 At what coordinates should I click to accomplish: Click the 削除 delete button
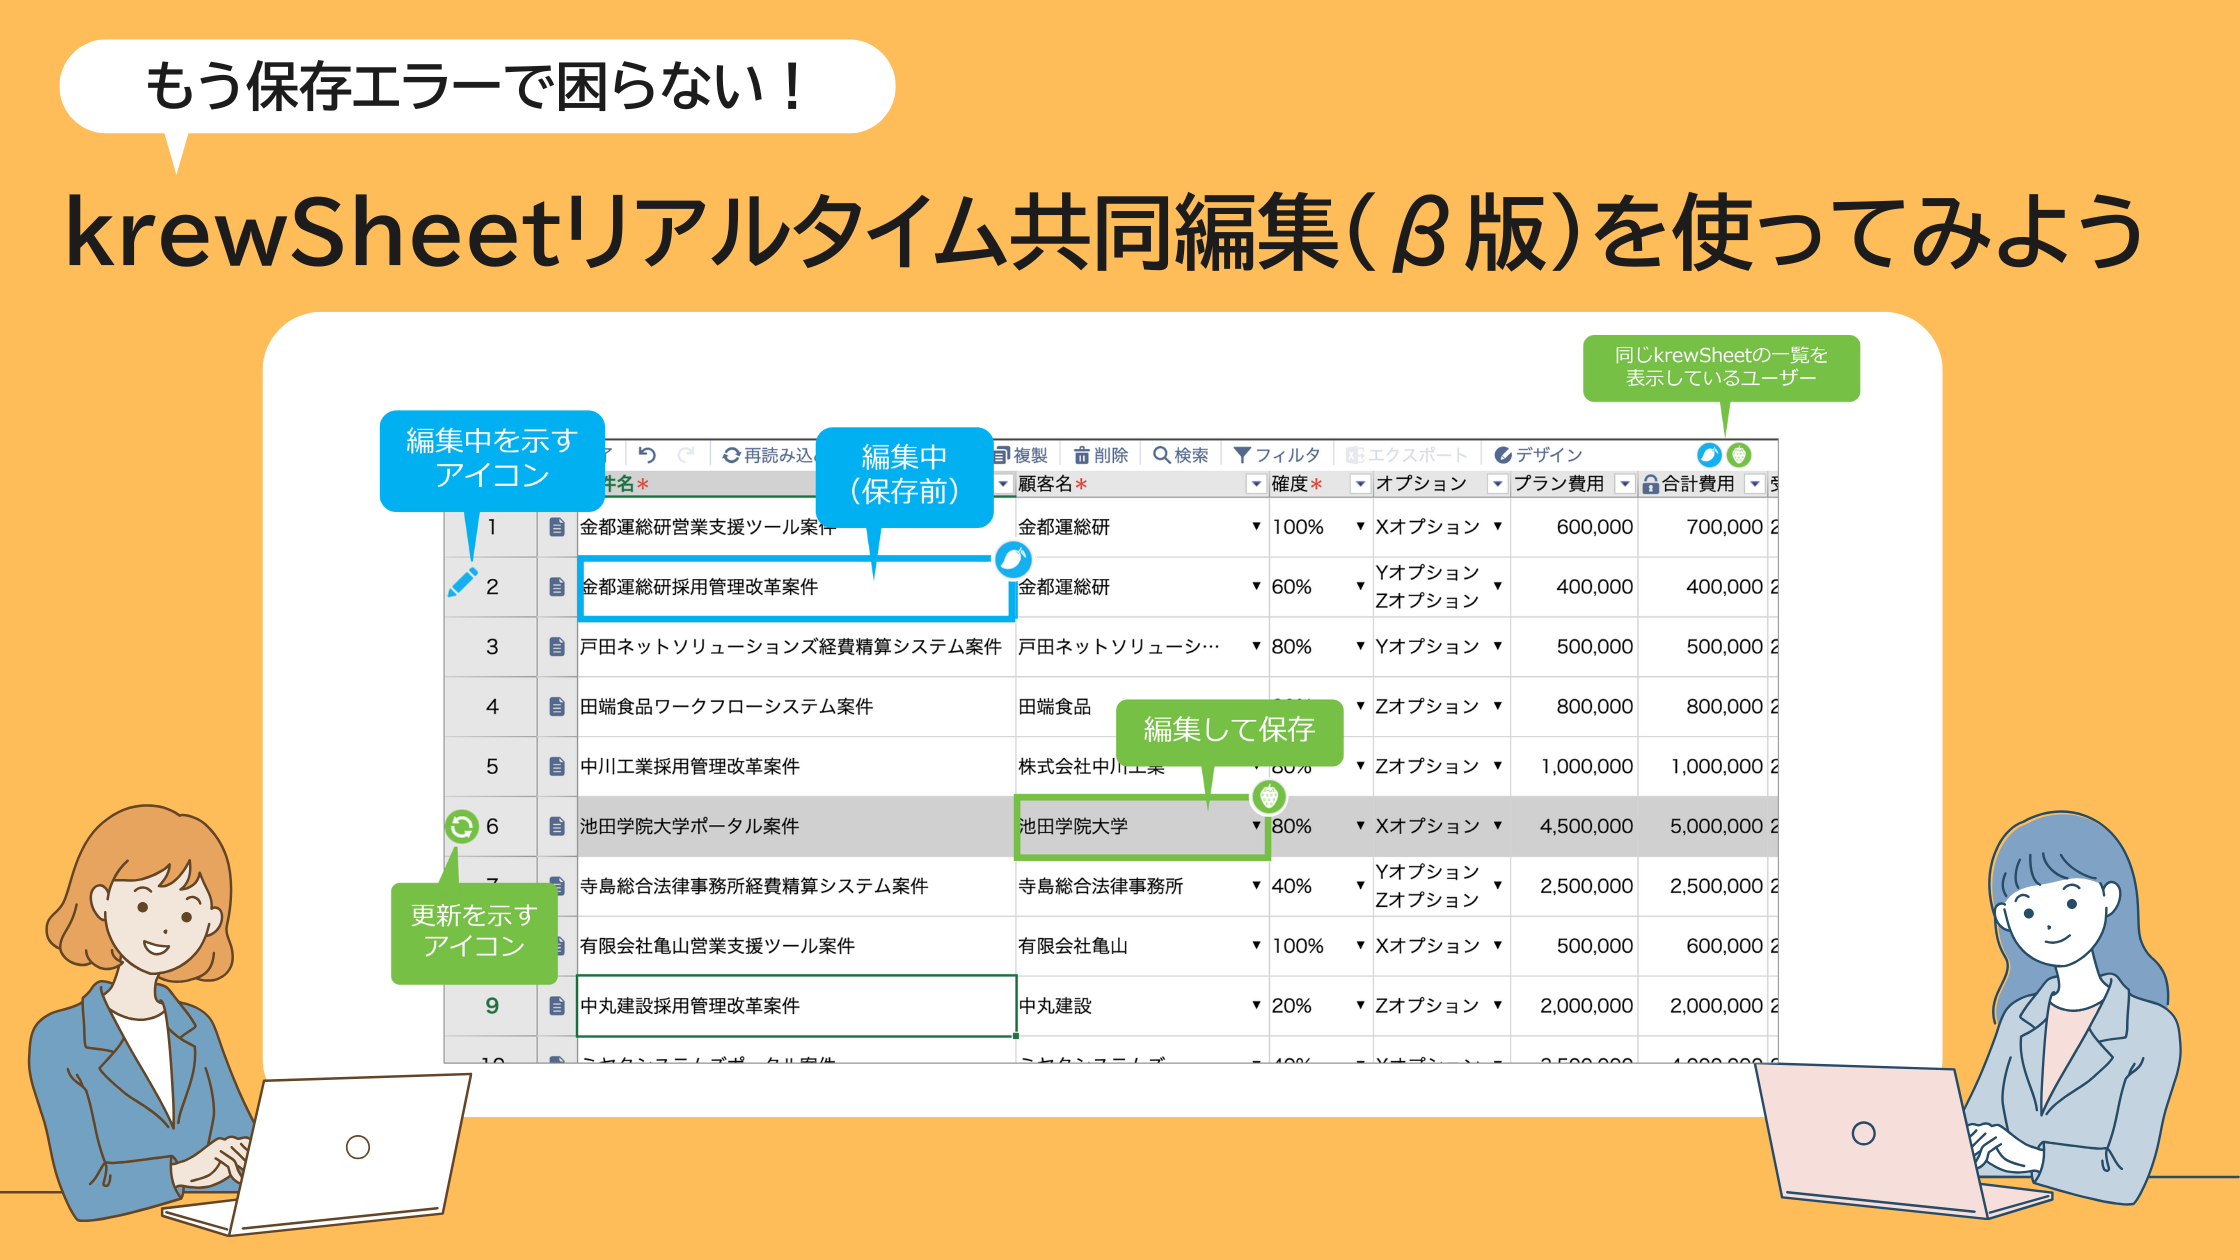click(1101, 455)
